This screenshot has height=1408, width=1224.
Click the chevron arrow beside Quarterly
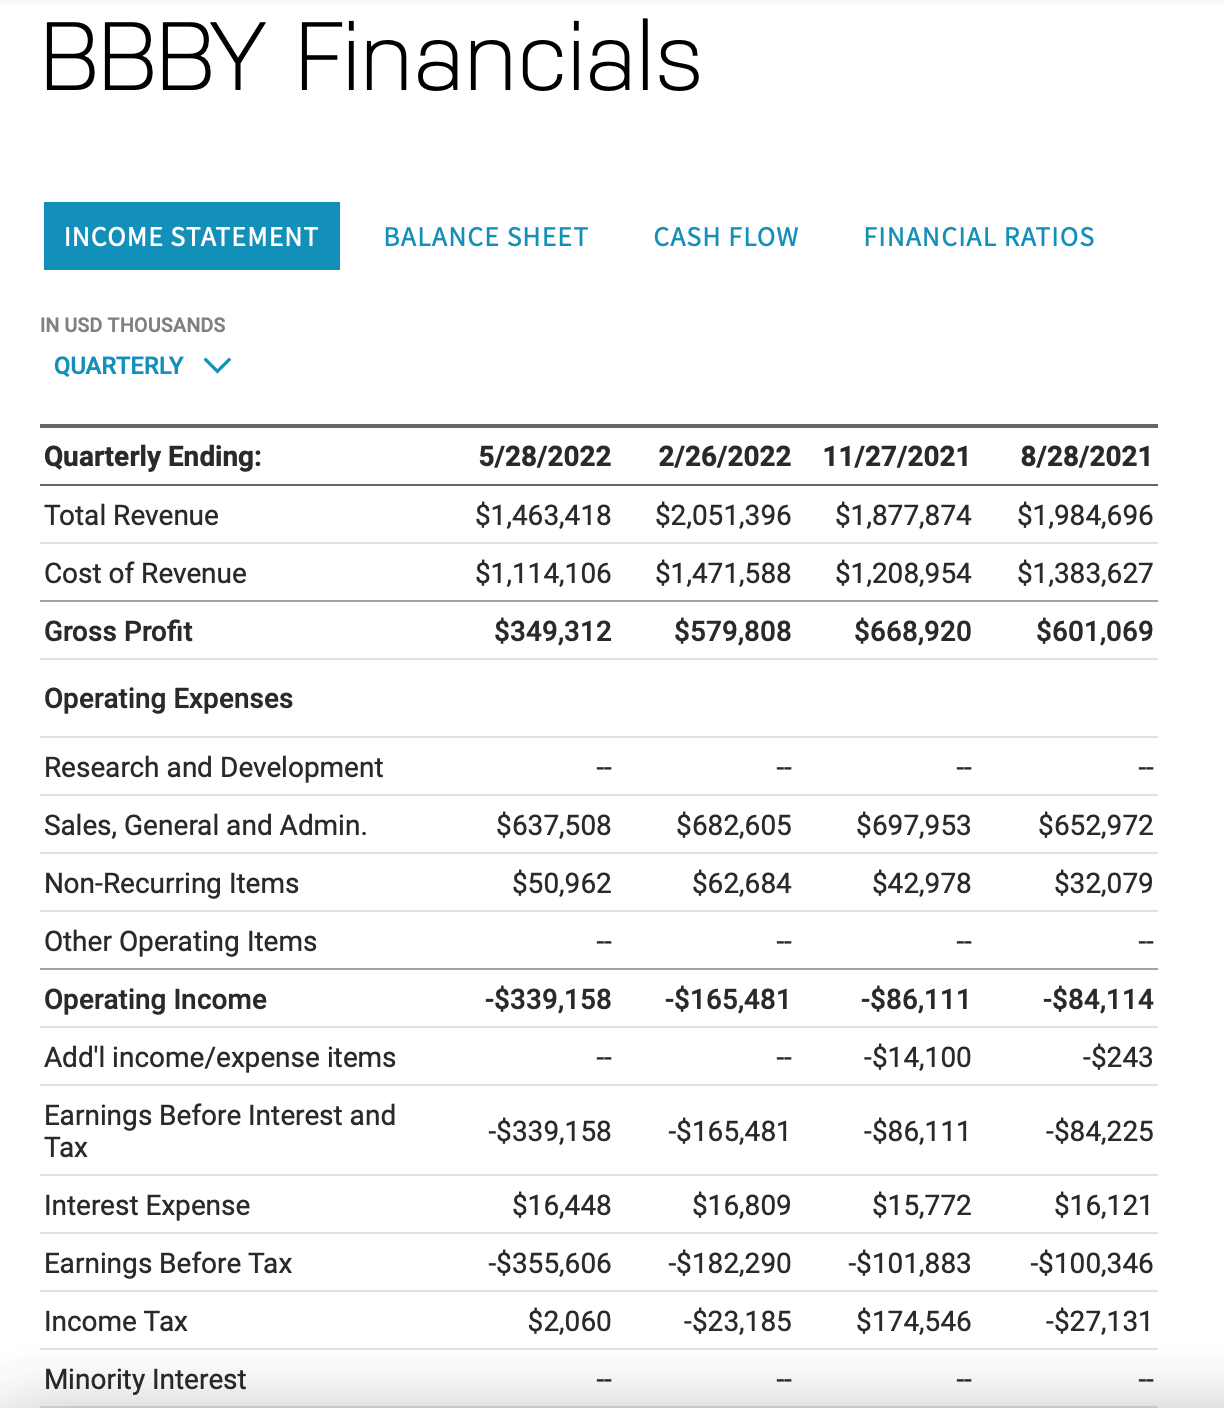point(217,366)
